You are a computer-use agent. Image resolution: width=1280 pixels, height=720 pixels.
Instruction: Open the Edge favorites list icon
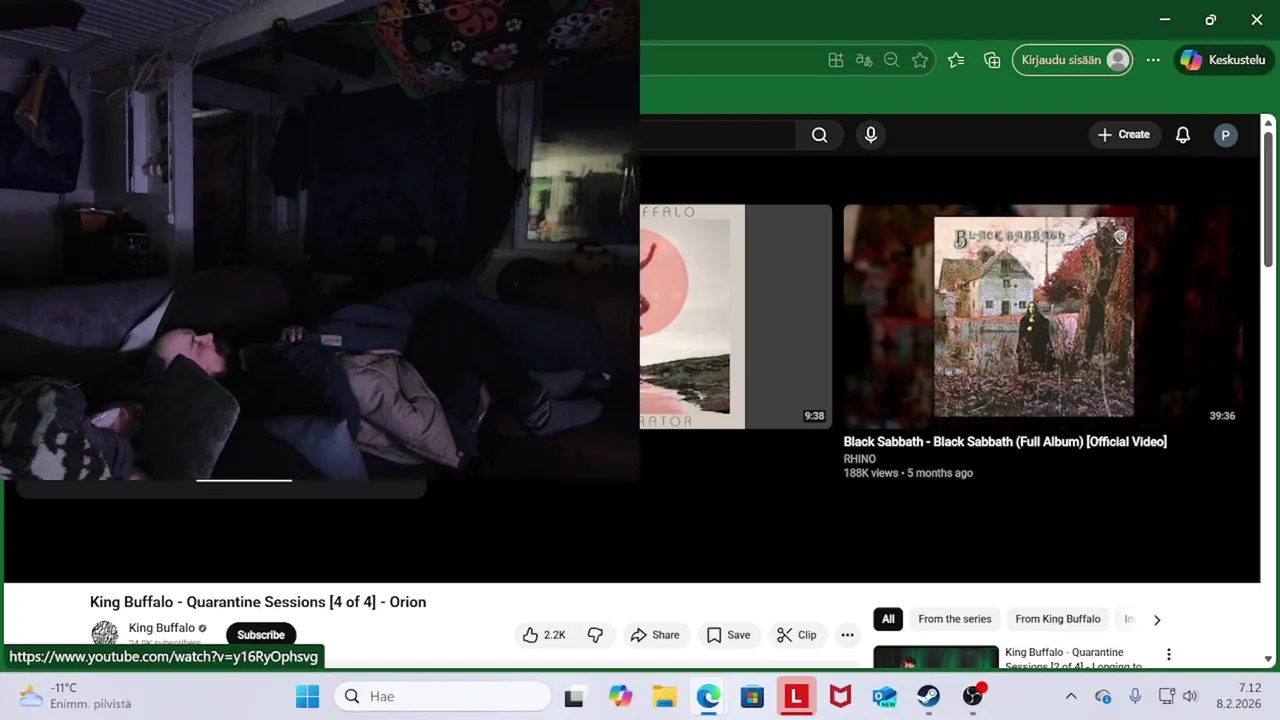point(956,60)
